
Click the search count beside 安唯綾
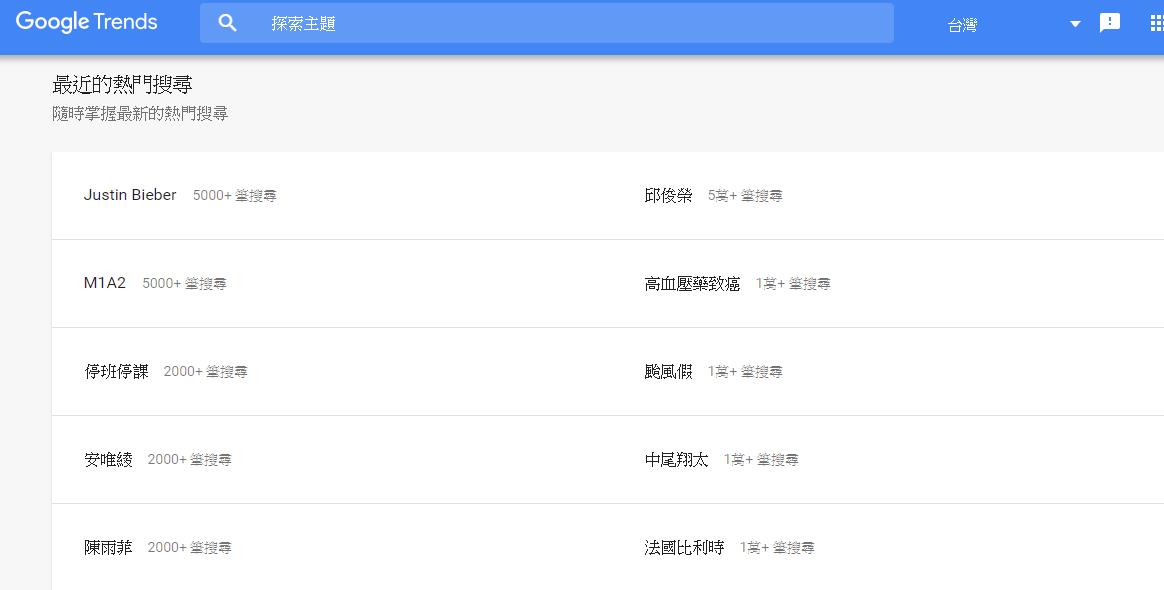(189, 460)
